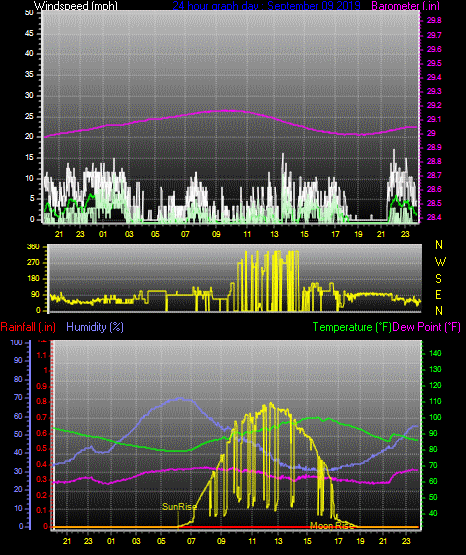Select the 1.1 rainfall scale value
The height and width of the screenshot is (555, 466).
click(x=42, y=355)
